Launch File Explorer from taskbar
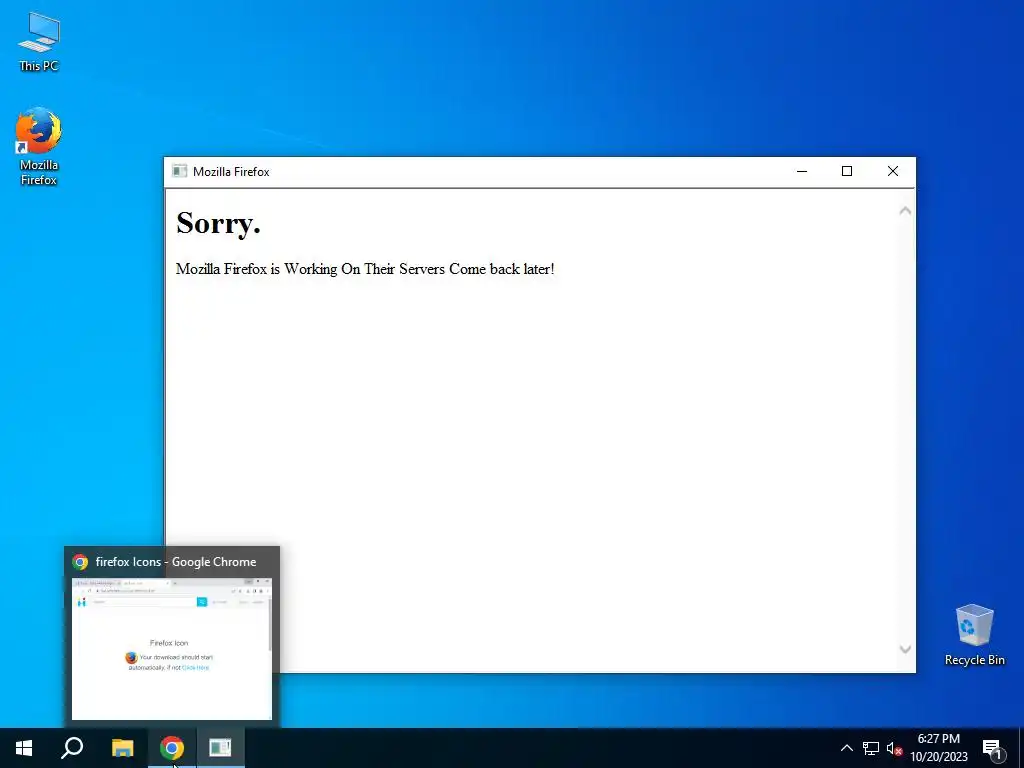 click(x=122, y=748)
